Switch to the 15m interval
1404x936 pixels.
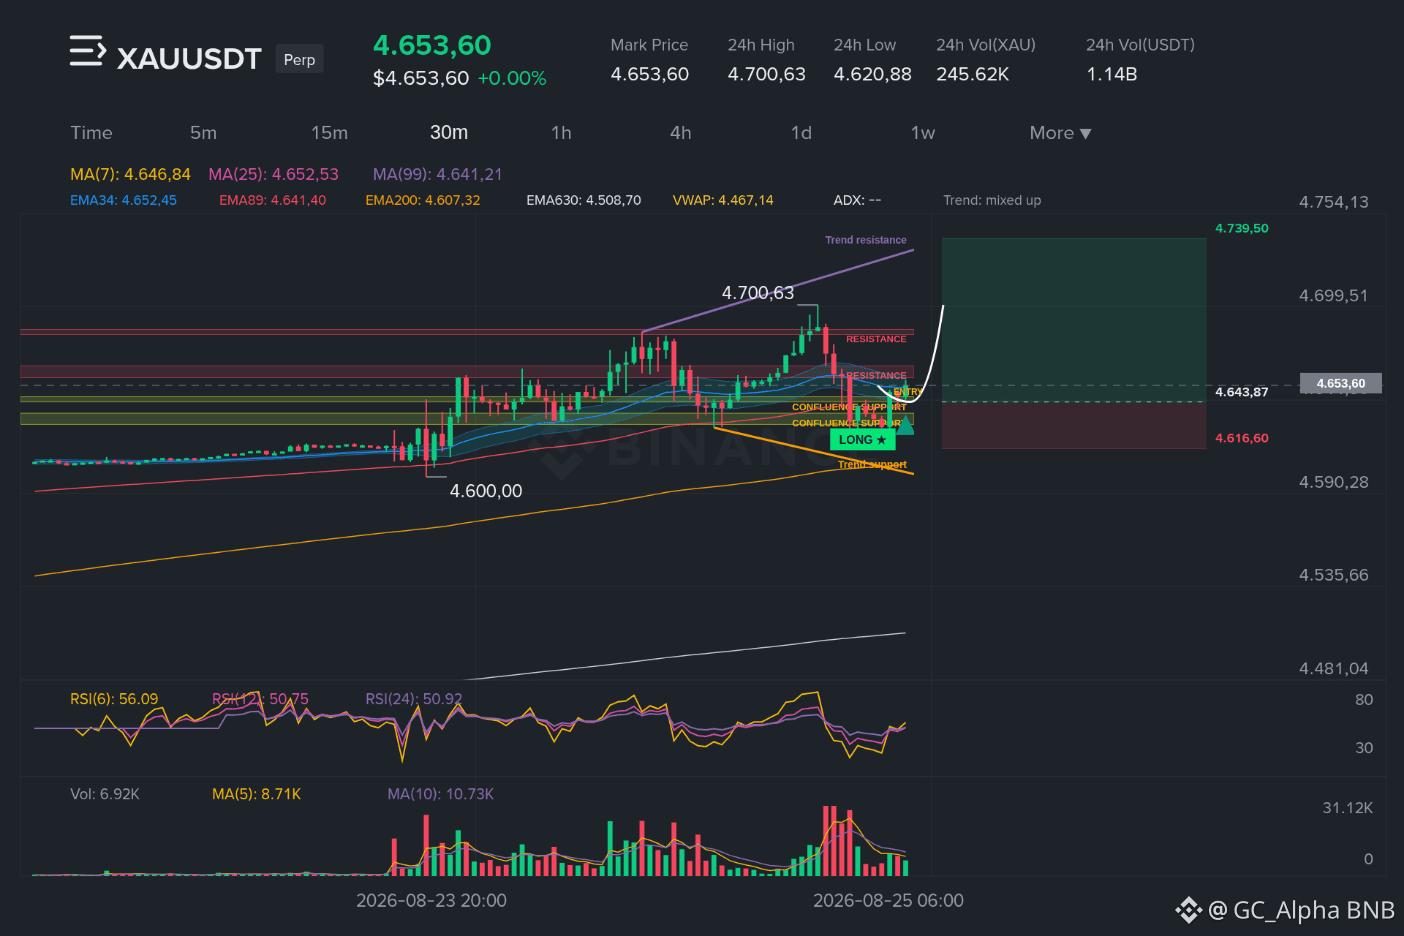pyautogui.click(x=329, y=133)
